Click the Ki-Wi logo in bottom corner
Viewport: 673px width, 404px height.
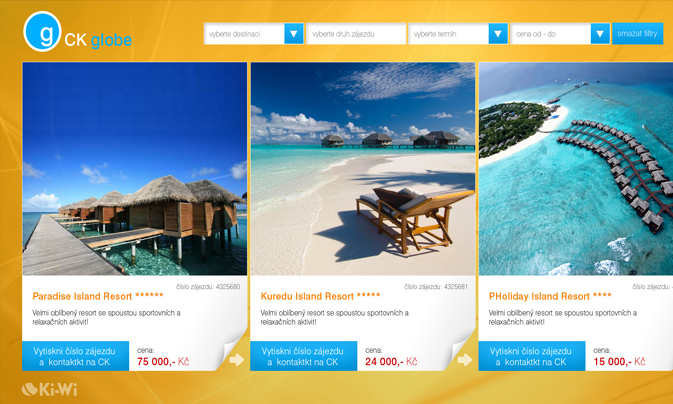tap(49, 389)
